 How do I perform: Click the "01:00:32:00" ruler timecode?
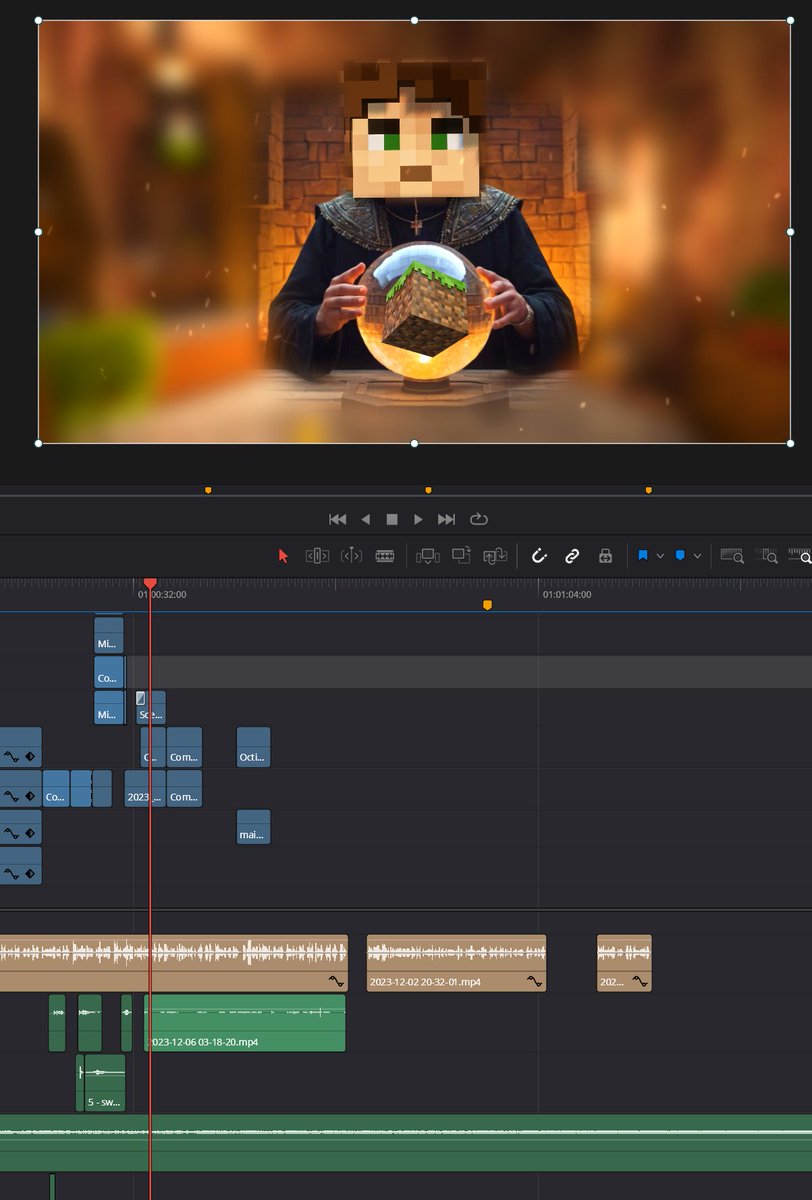tap(162, 594)
